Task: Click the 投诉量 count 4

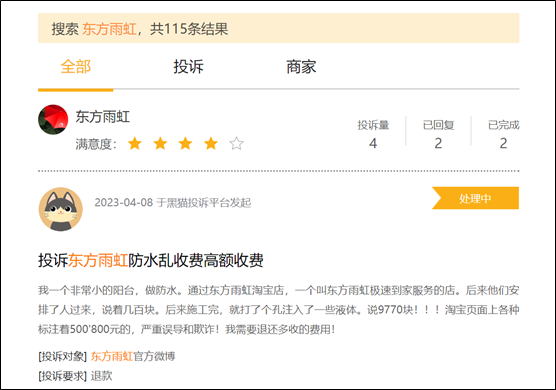Action: 373,143
